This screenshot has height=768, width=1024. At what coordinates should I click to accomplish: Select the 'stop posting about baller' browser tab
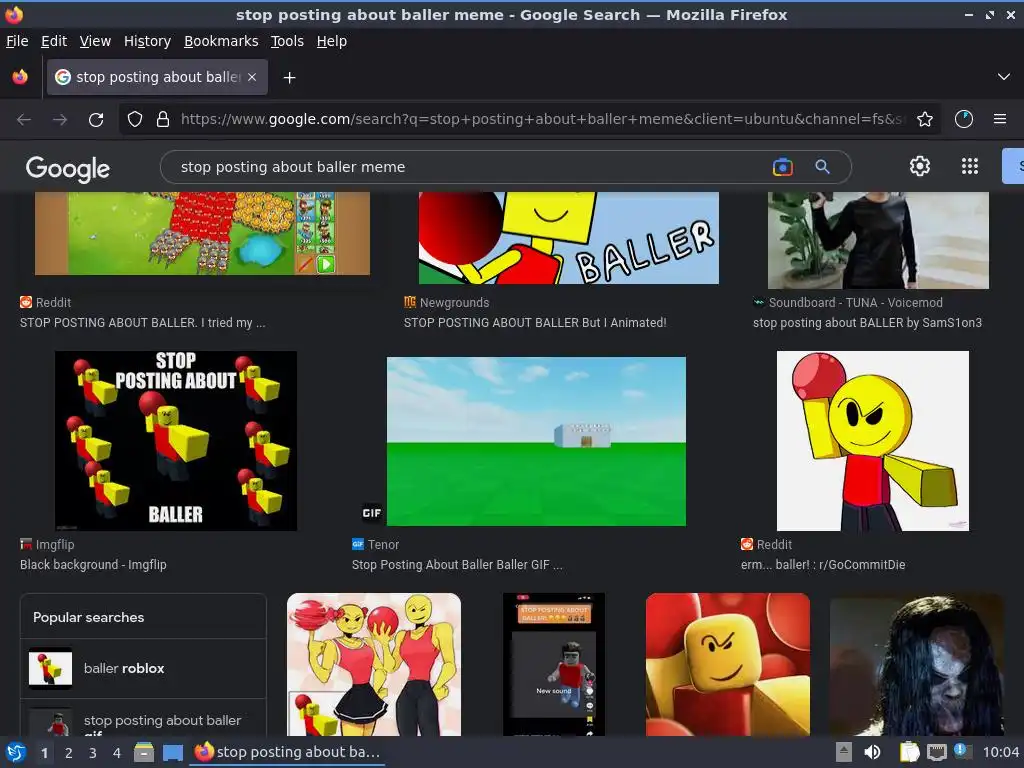pos(157,77)
